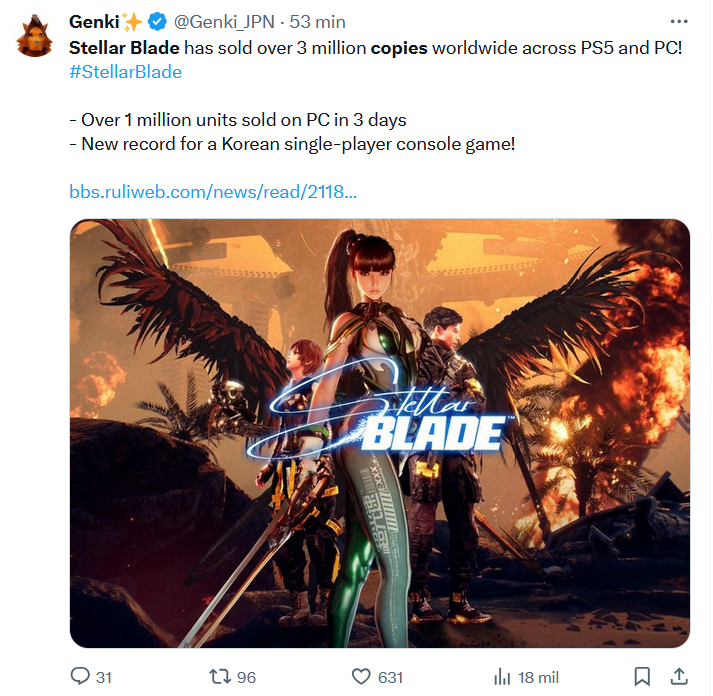Screen dimensions: 713x696
Task: Open the #StellarBlade hashtag
Action: [126, 72]
